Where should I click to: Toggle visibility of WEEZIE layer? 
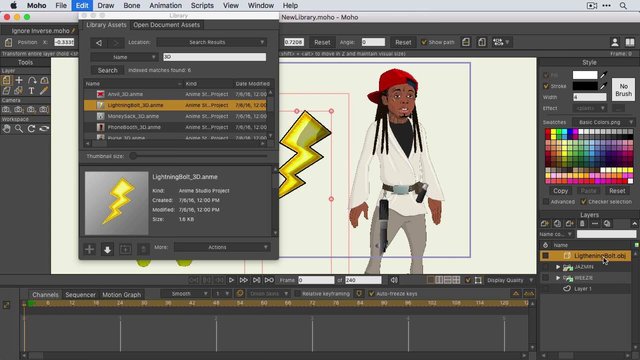click(545, 278)
